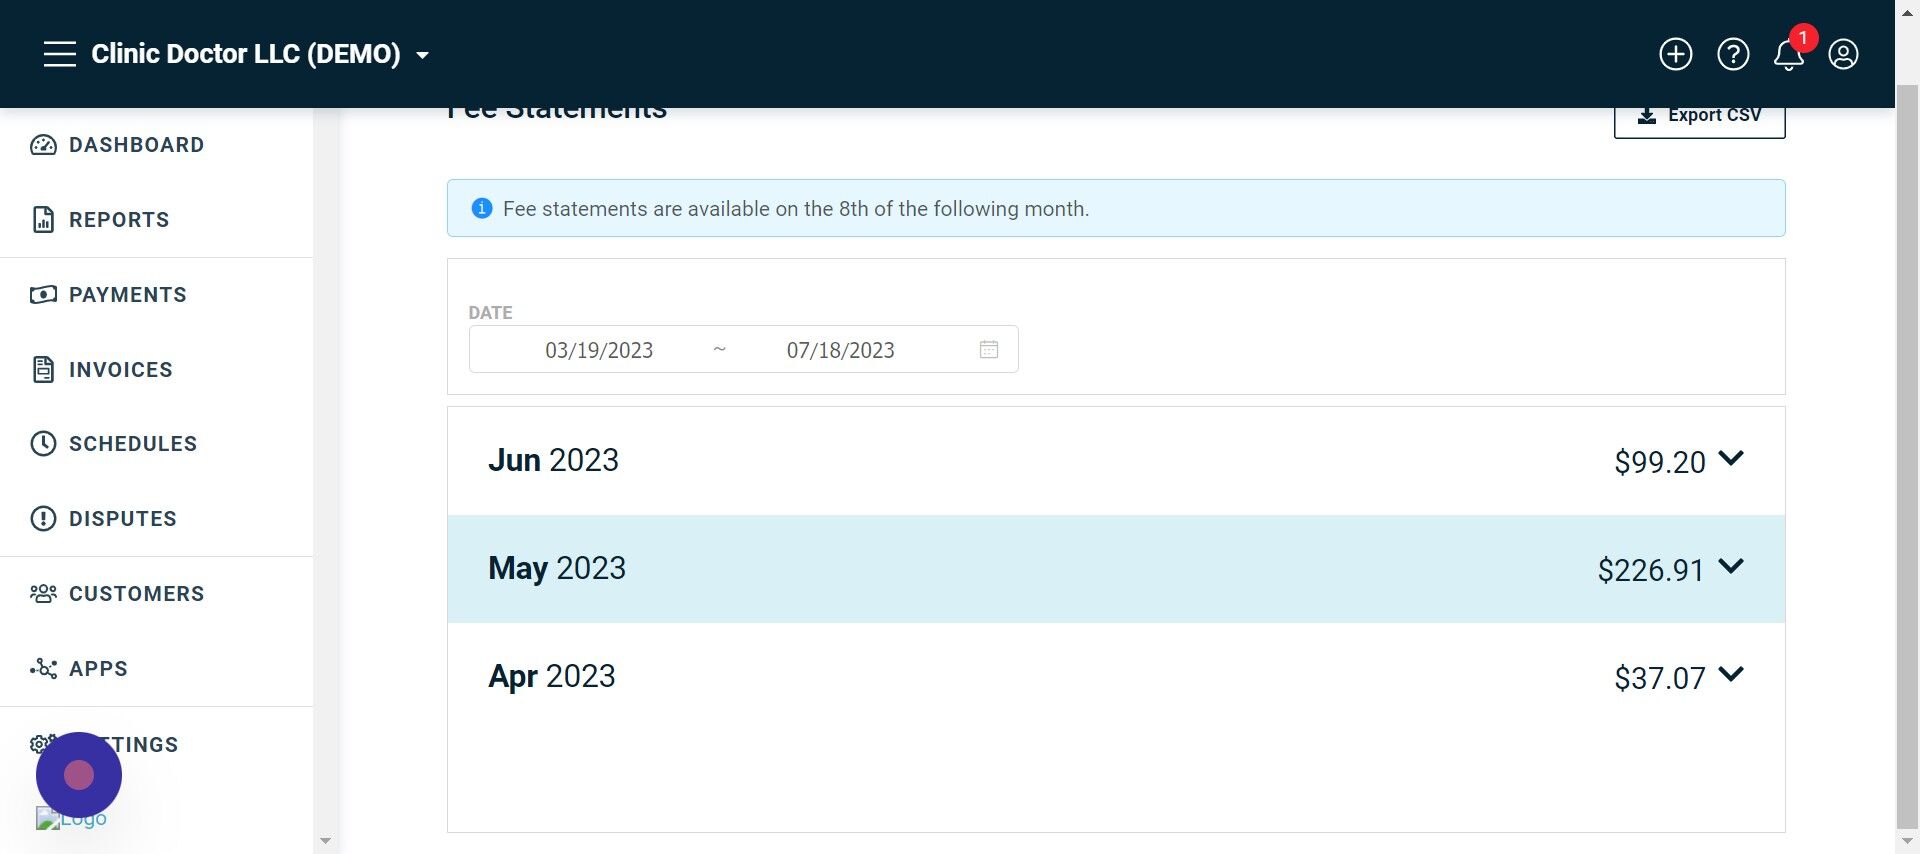Open the notifications bell
The width and height of the screenshot is (1920, 854).
[x=1789, y=54]
